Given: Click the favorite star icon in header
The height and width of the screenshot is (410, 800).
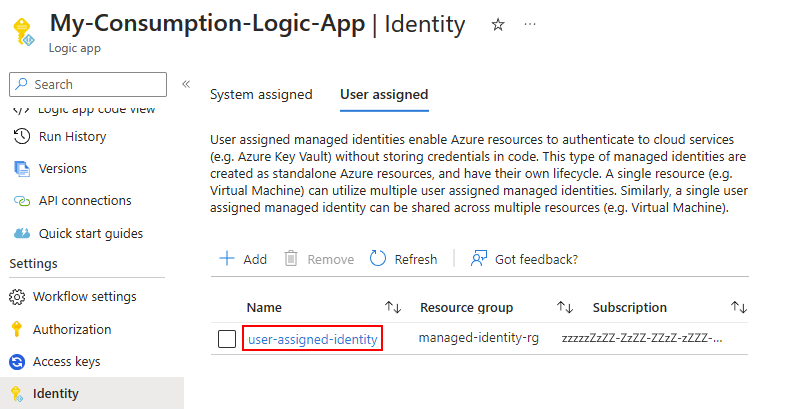Looking at the screenshot, I should [498, 24].
